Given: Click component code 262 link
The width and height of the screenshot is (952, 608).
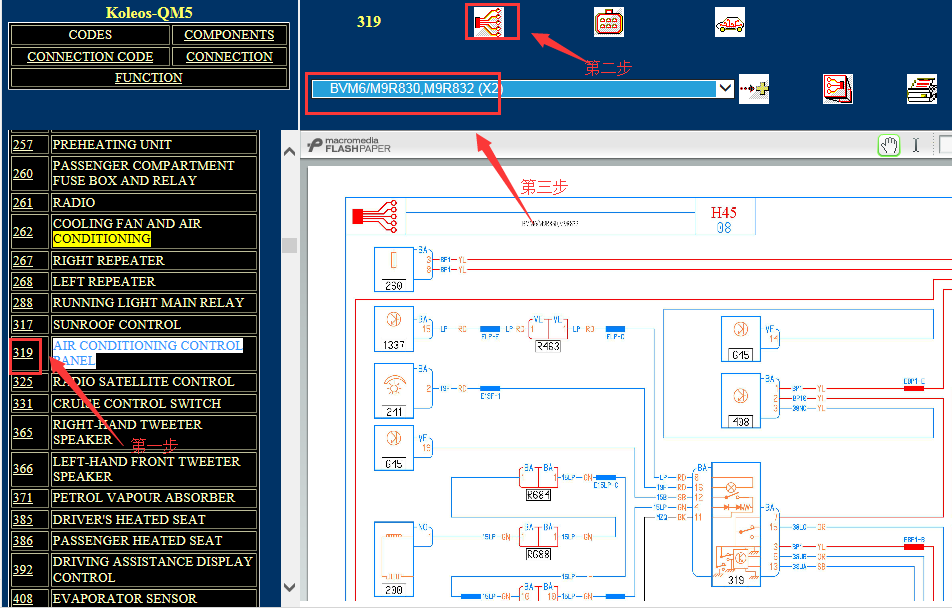Looking at the screenshot, I should (23, 231).
